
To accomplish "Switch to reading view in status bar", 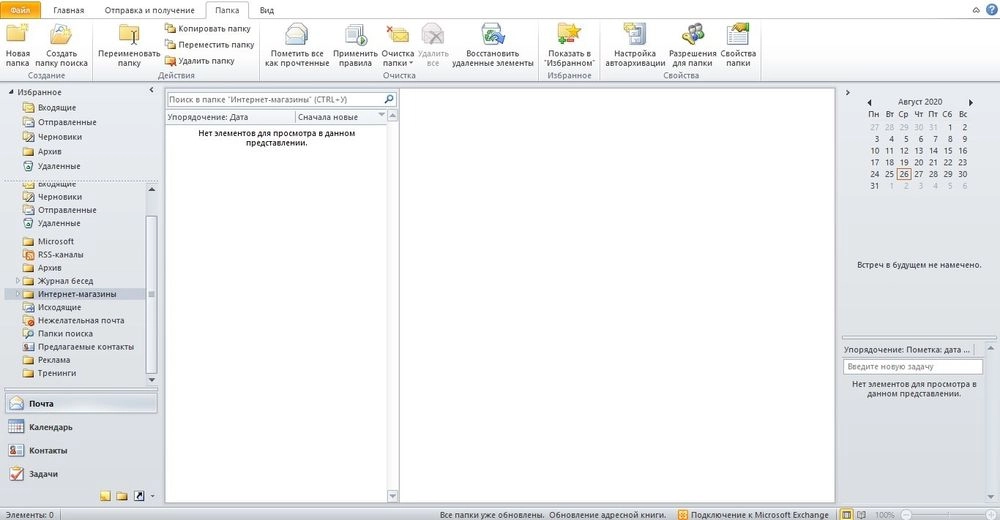I will pyautogui.click(x=863, y=514).
